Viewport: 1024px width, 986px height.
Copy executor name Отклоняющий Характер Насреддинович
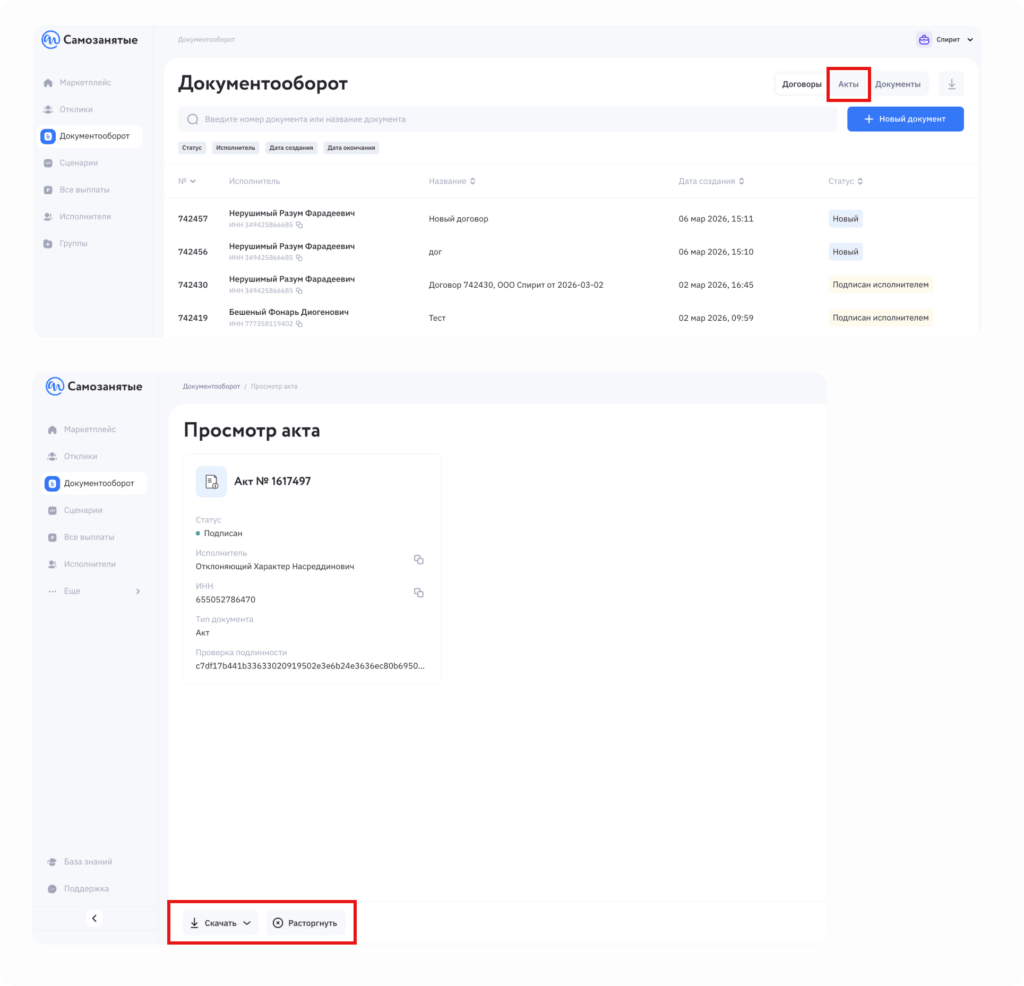click(x=419, y=560)
